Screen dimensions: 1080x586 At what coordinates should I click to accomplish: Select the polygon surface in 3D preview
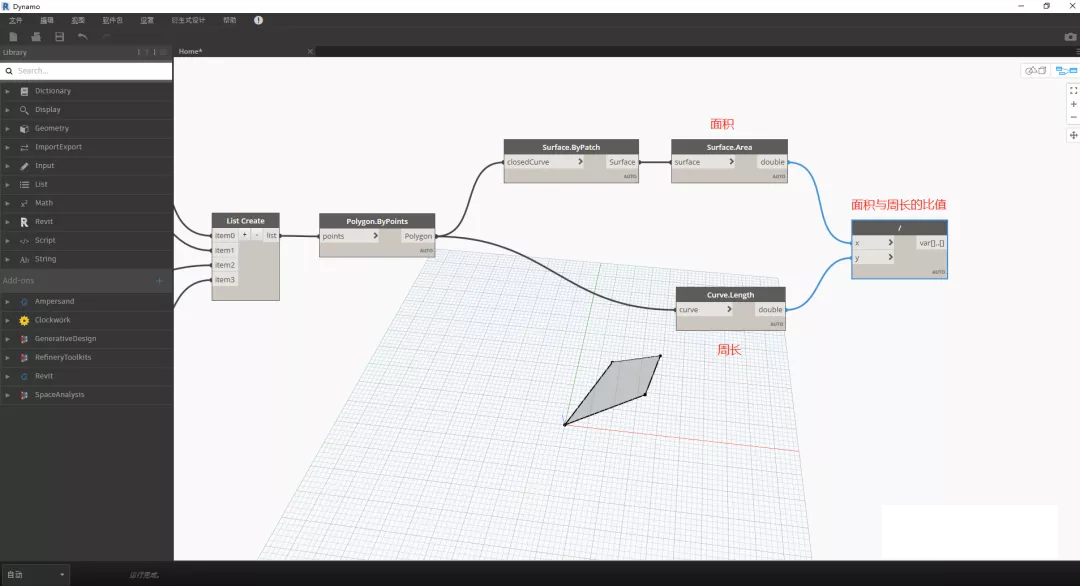click(x=615, y=388)
